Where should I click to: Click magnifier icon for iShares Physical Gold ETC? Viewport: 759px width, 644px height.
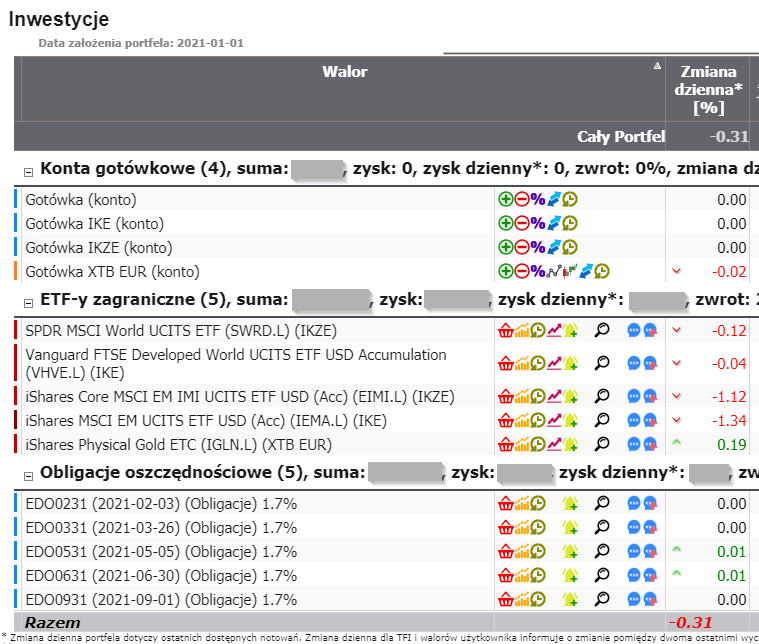(x=602, y=444)
